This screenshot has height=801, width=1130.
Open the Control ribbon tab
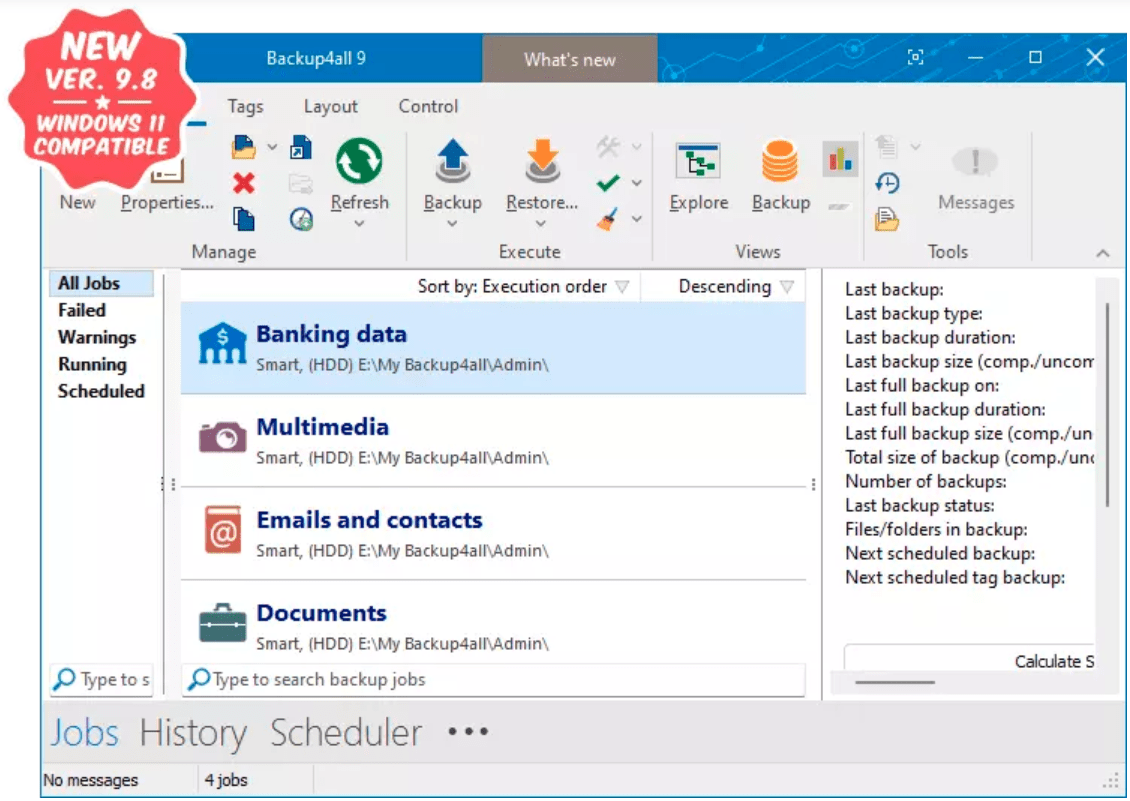428,107
